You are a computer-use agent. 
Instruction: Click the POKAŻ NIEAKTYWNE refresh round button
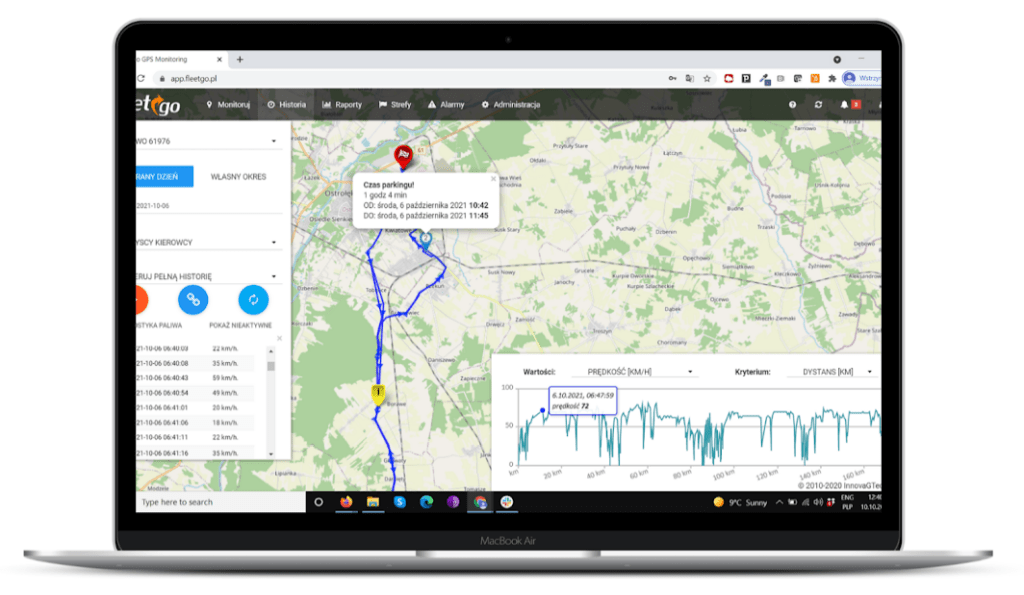[253, 300]
